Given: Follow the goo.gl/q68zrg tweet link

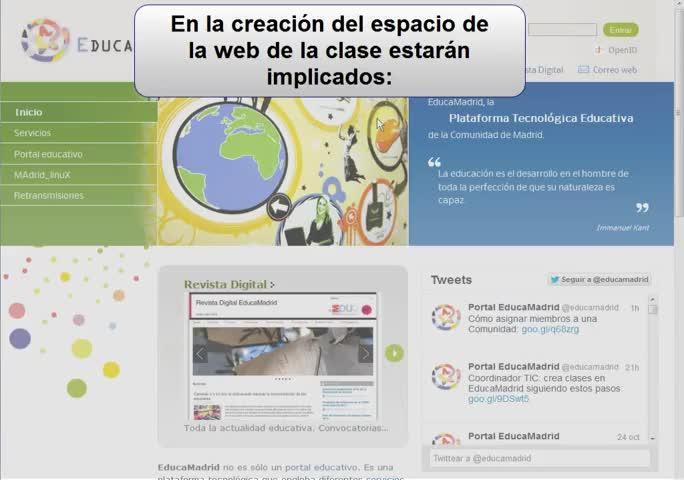Looking at the screenshot, I should coord(550,329).
